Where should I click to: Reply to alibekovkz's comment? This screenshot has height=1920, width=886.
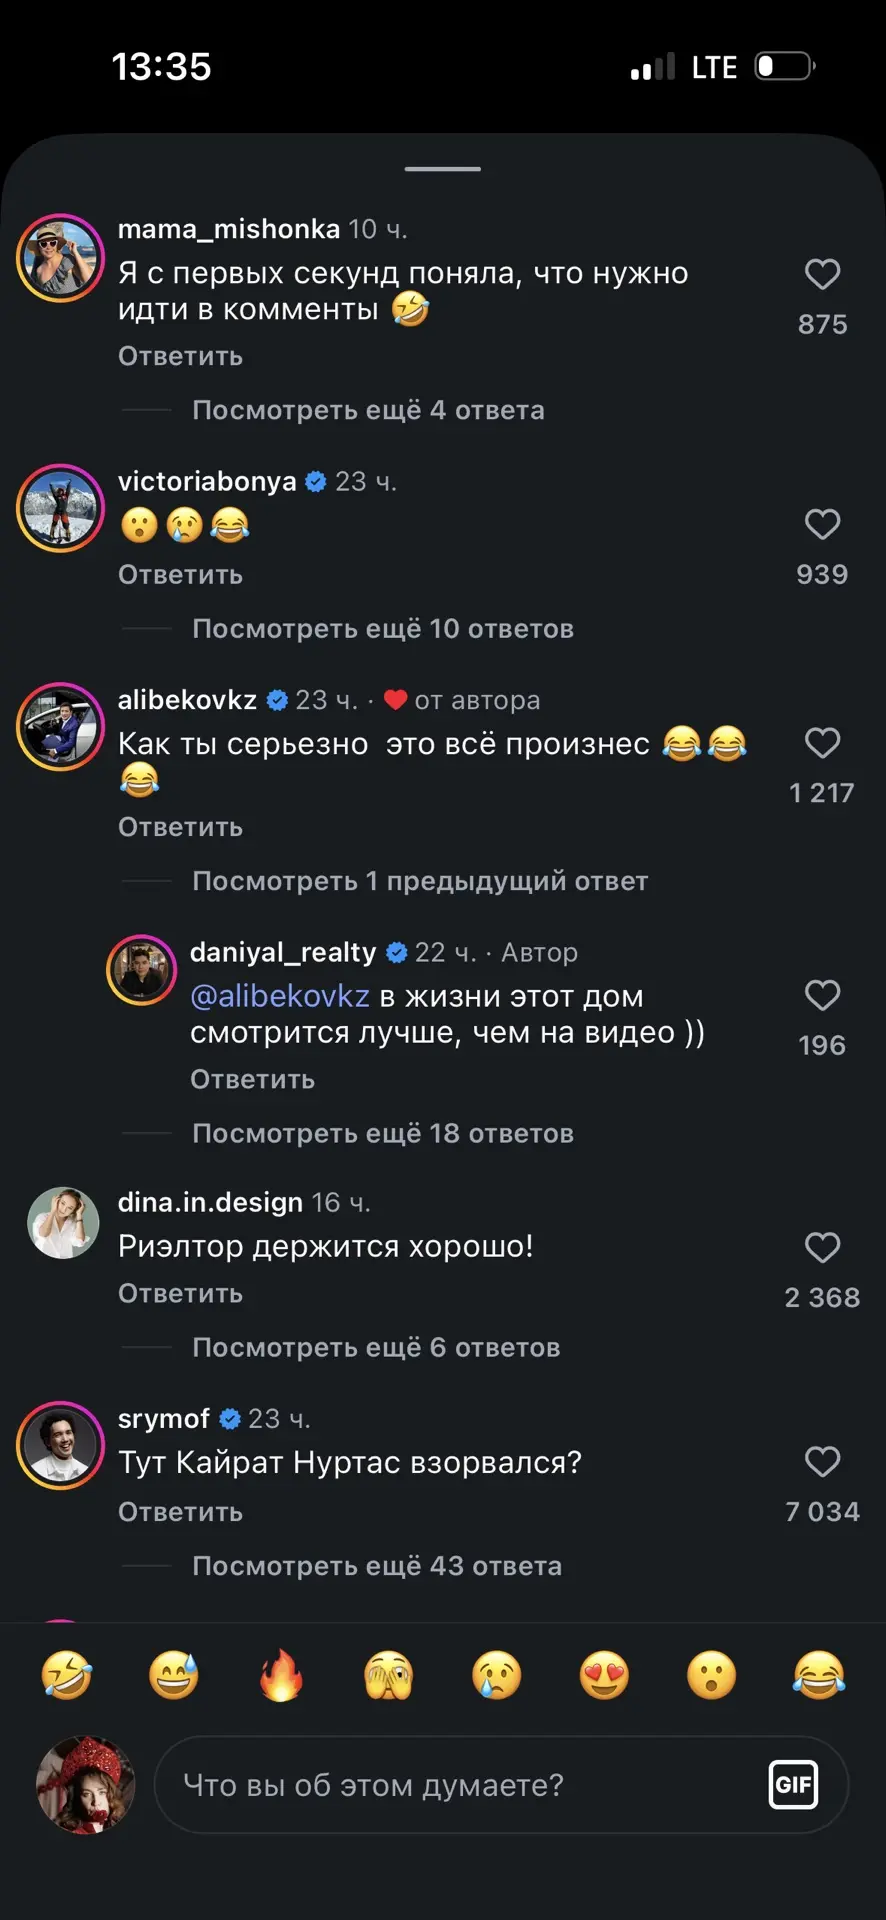tap(180, 827)
